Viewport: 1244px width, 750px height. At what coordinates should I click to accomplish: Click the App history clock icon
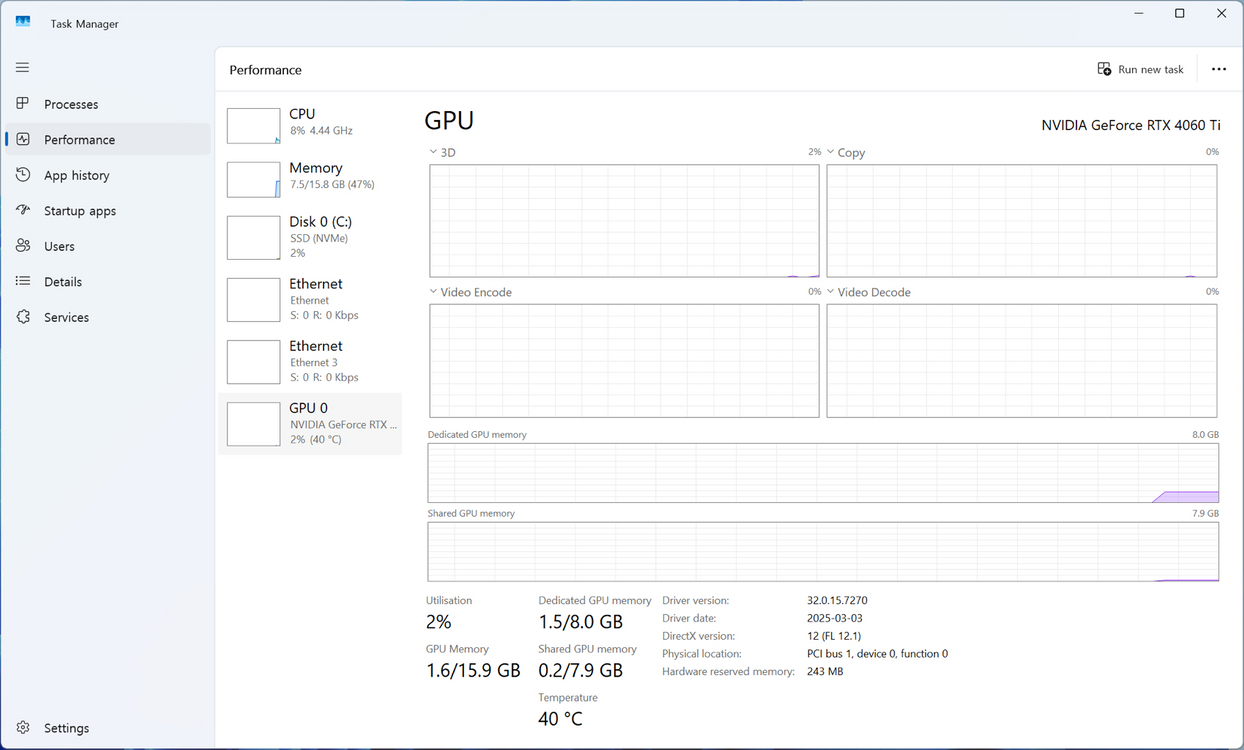[23, 175]
